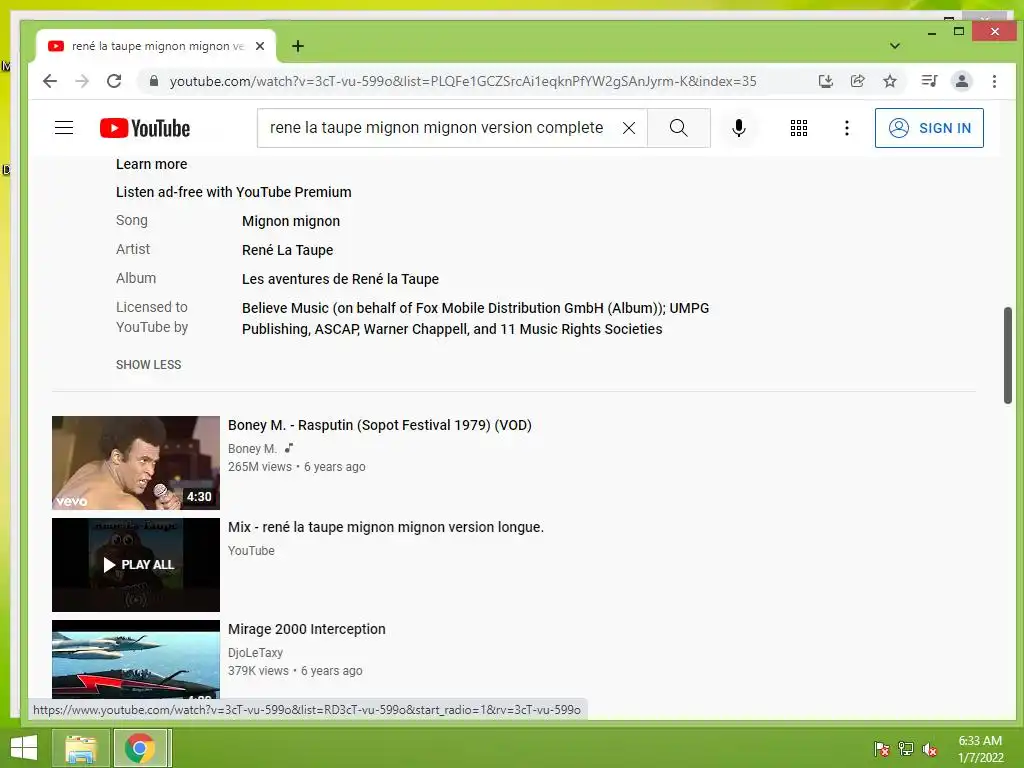1024x768 pixels.
Task: Collapse description with SHOW LESS
Action: click(149, 364)
